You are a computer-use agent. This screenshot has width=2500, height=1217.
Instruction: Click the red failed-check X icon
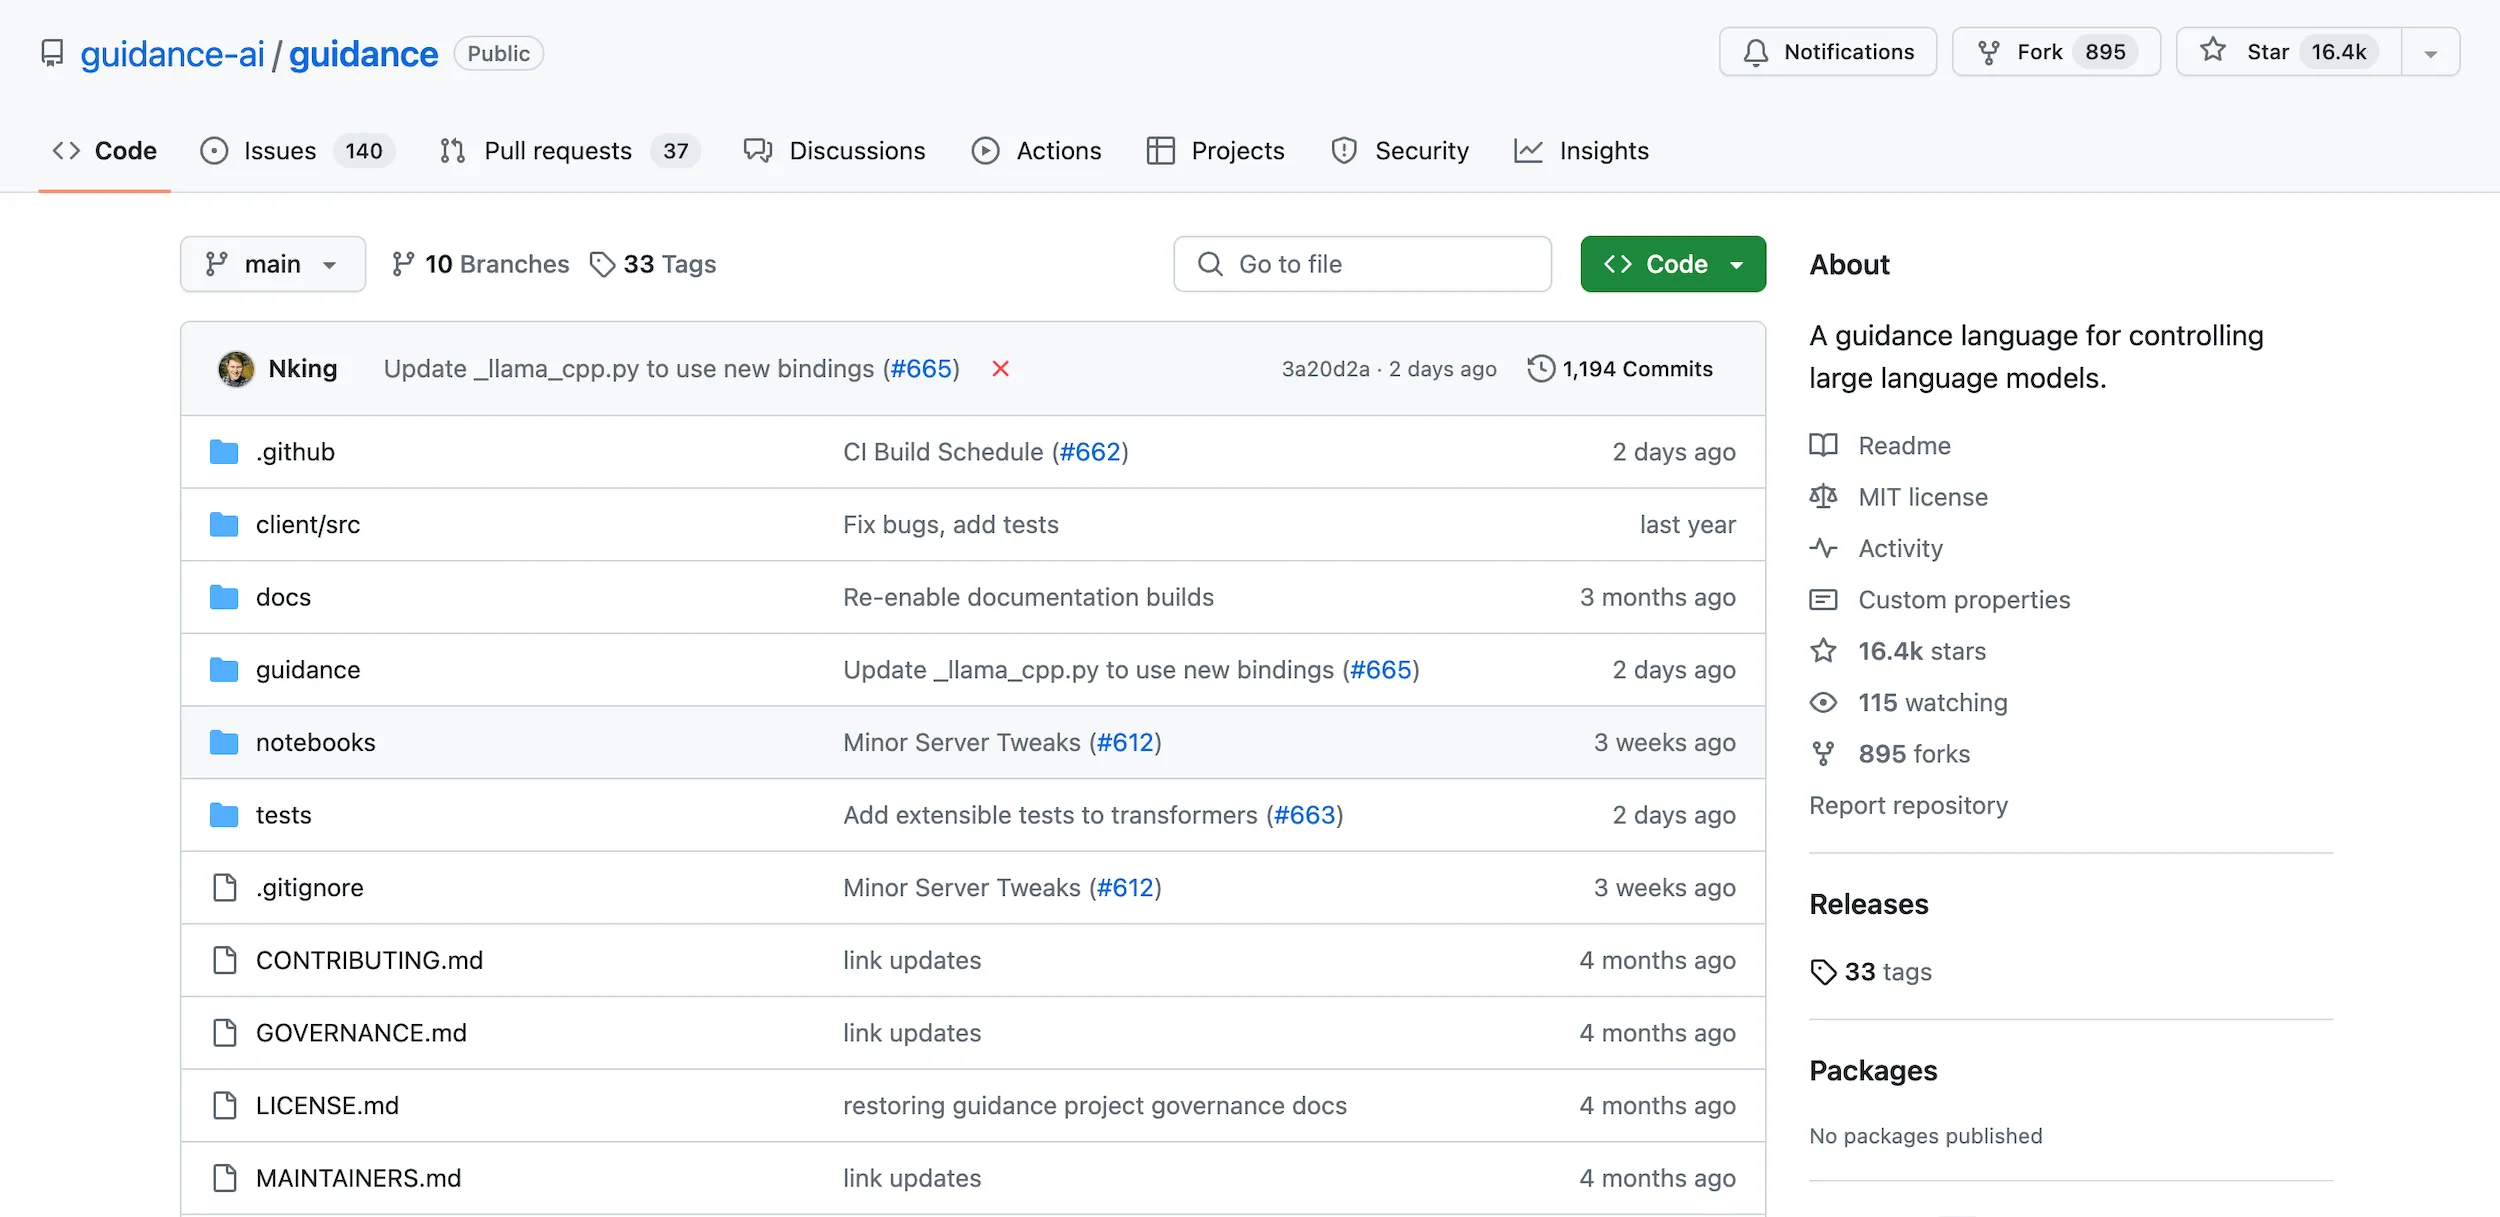point(1000,369)
